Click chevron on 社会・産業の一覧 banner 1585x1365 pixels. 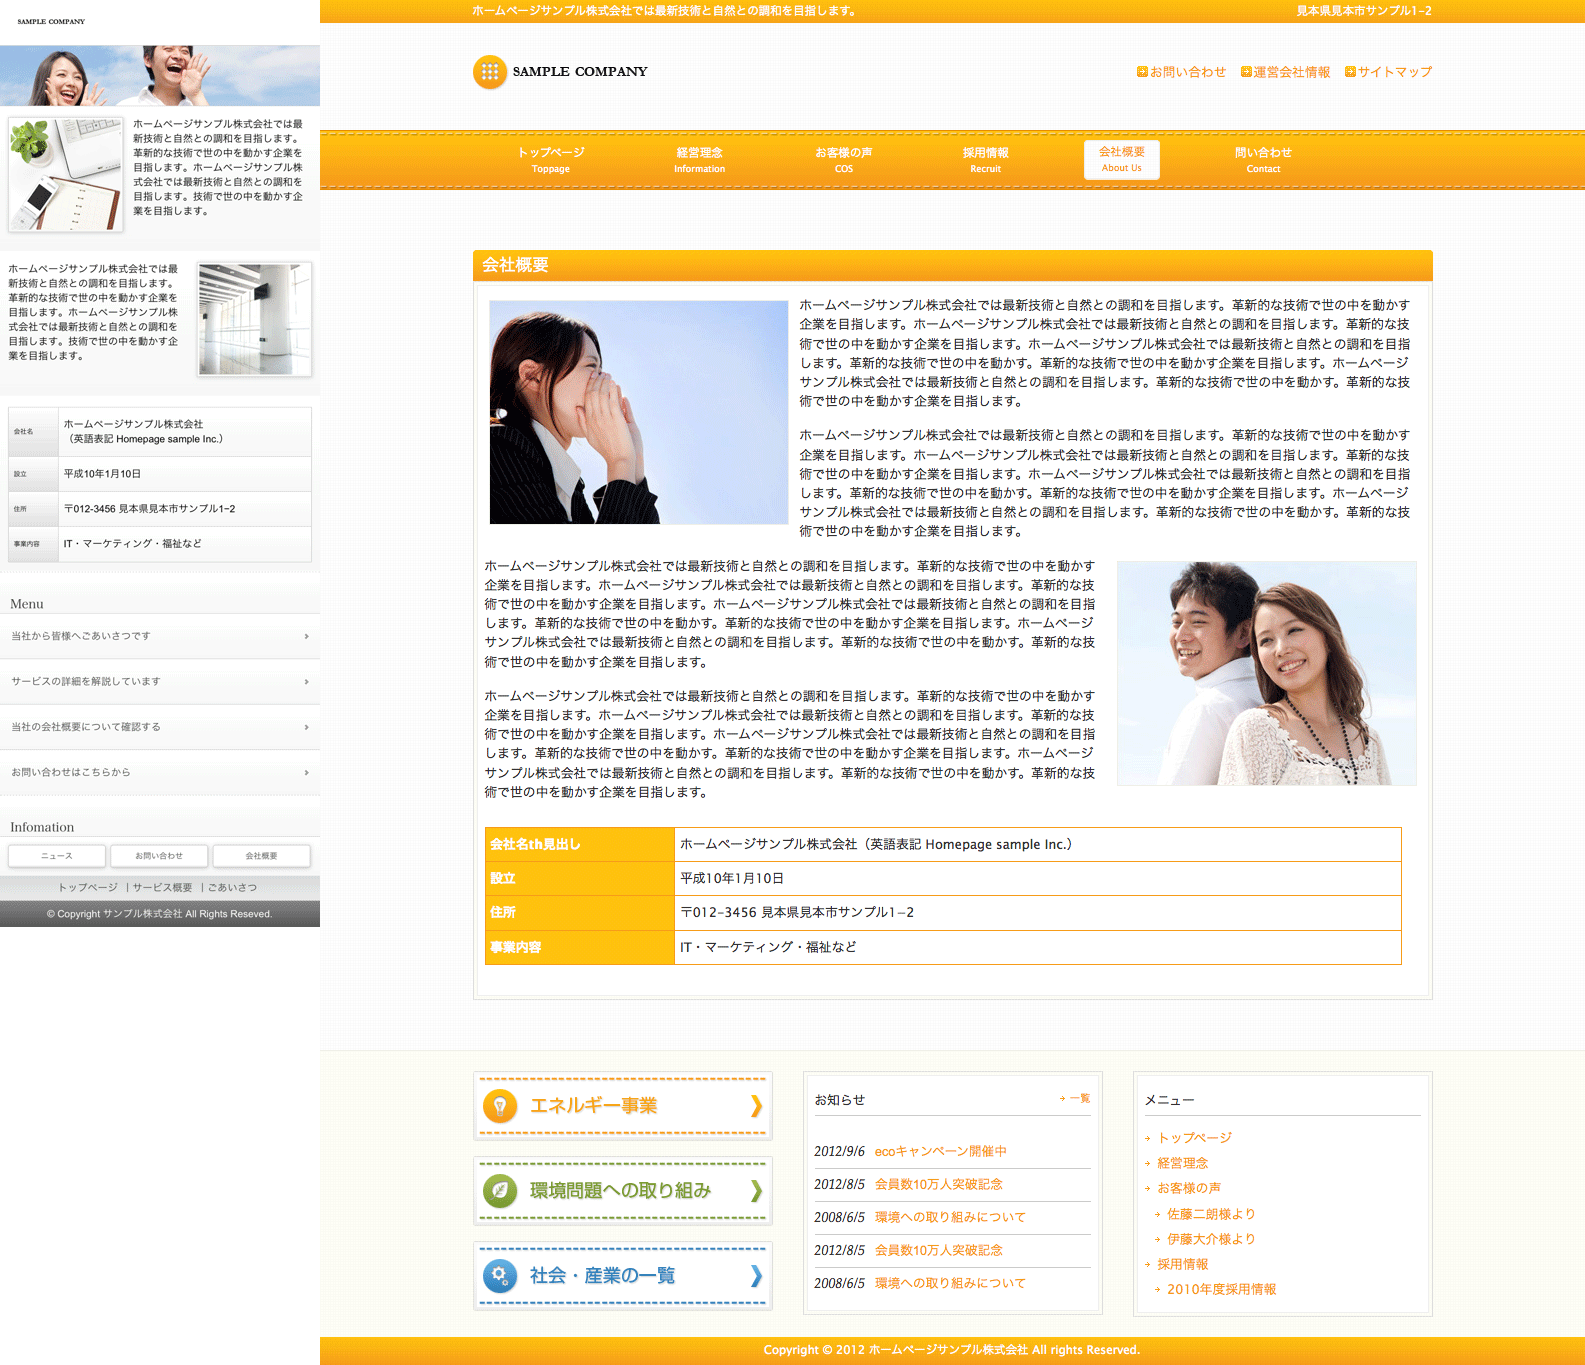point(756,1275)
